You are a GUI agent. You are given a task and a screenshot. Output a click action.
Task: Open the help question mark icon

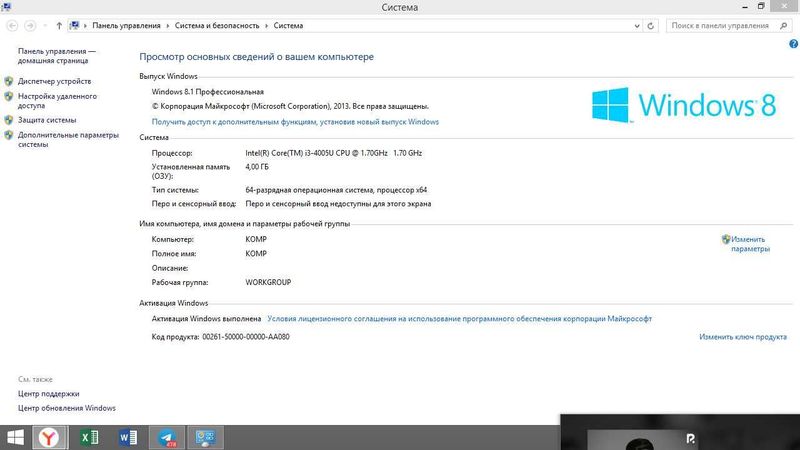[793, 44]
